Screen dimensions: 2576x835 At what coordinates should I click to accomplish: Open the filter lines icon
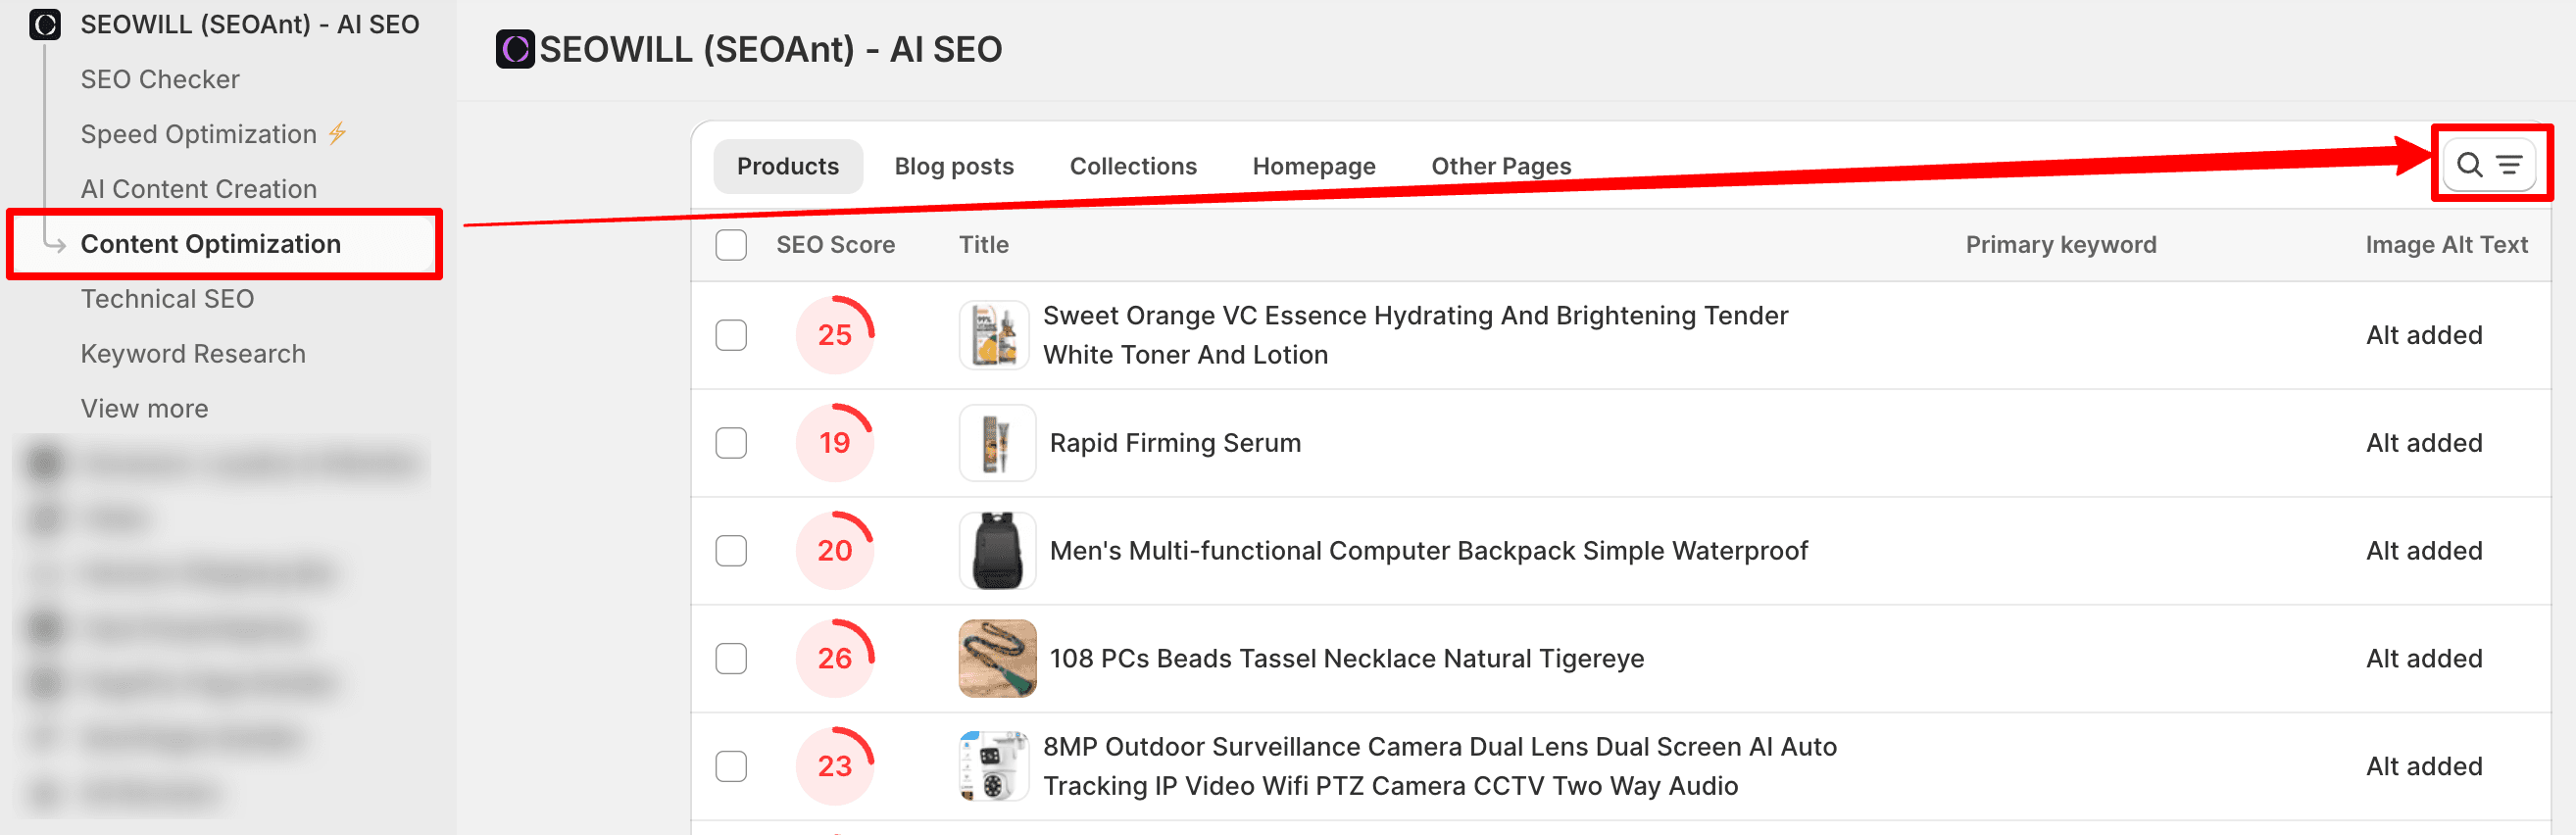tap(2508, 165)
